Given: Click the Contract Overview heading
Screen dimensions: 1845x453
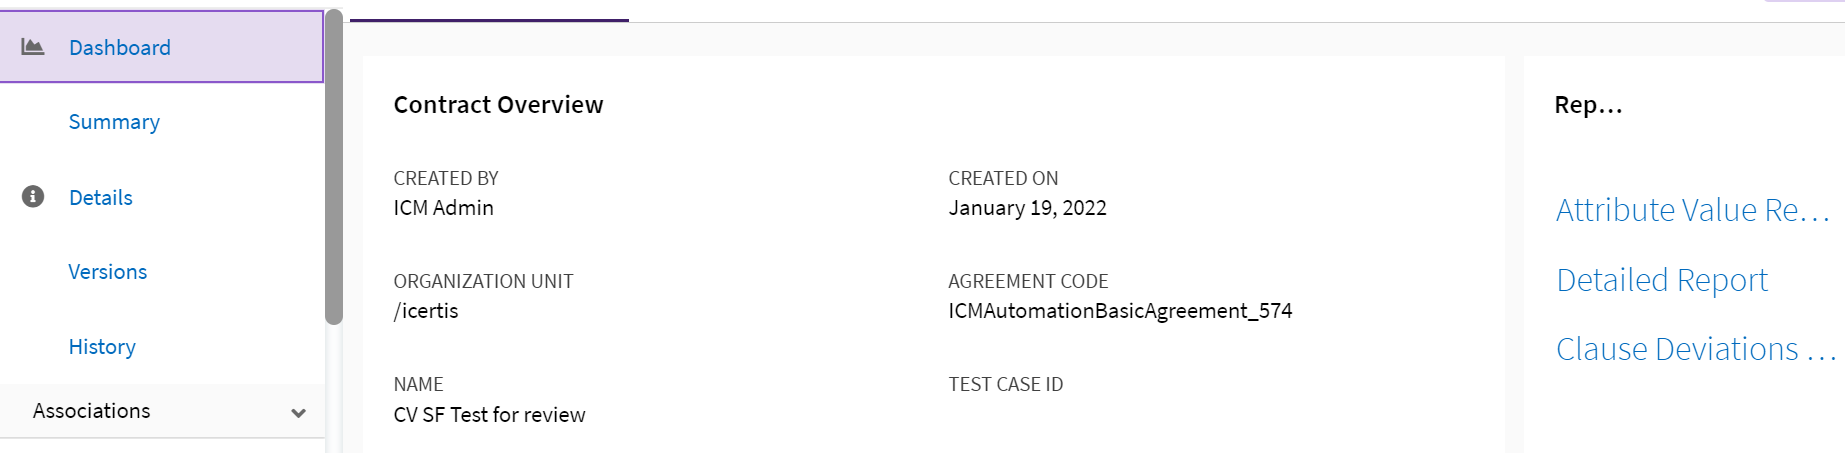Looking at the screenshot, I should coord(498,105).
